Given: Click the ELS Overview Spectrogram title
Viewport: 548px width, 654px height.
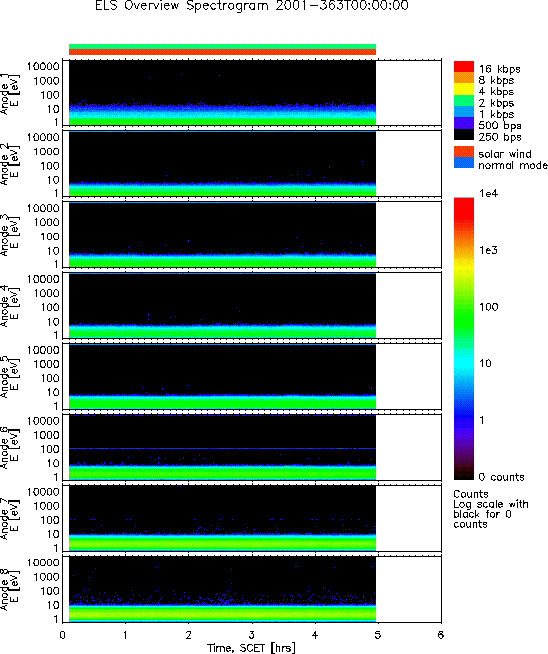Looking at the screenshot, I should 251,6.
